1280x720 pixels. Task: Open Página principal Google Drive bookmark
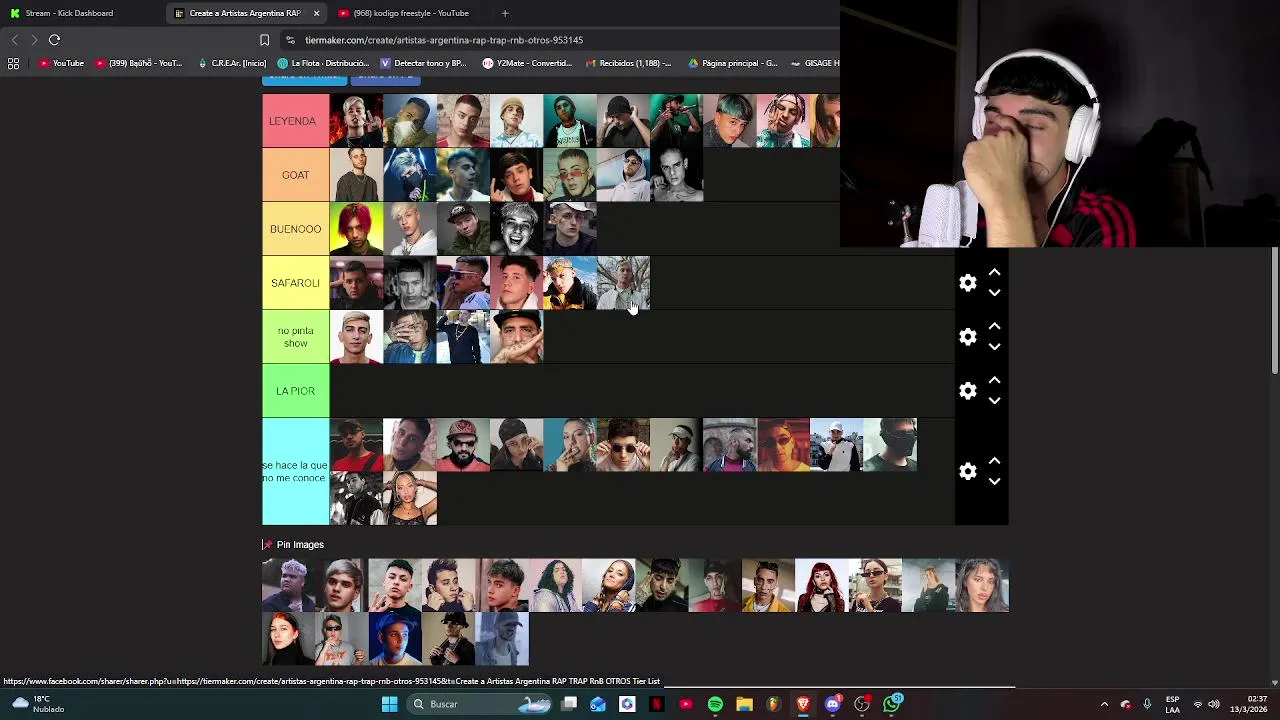pos(732,63)
